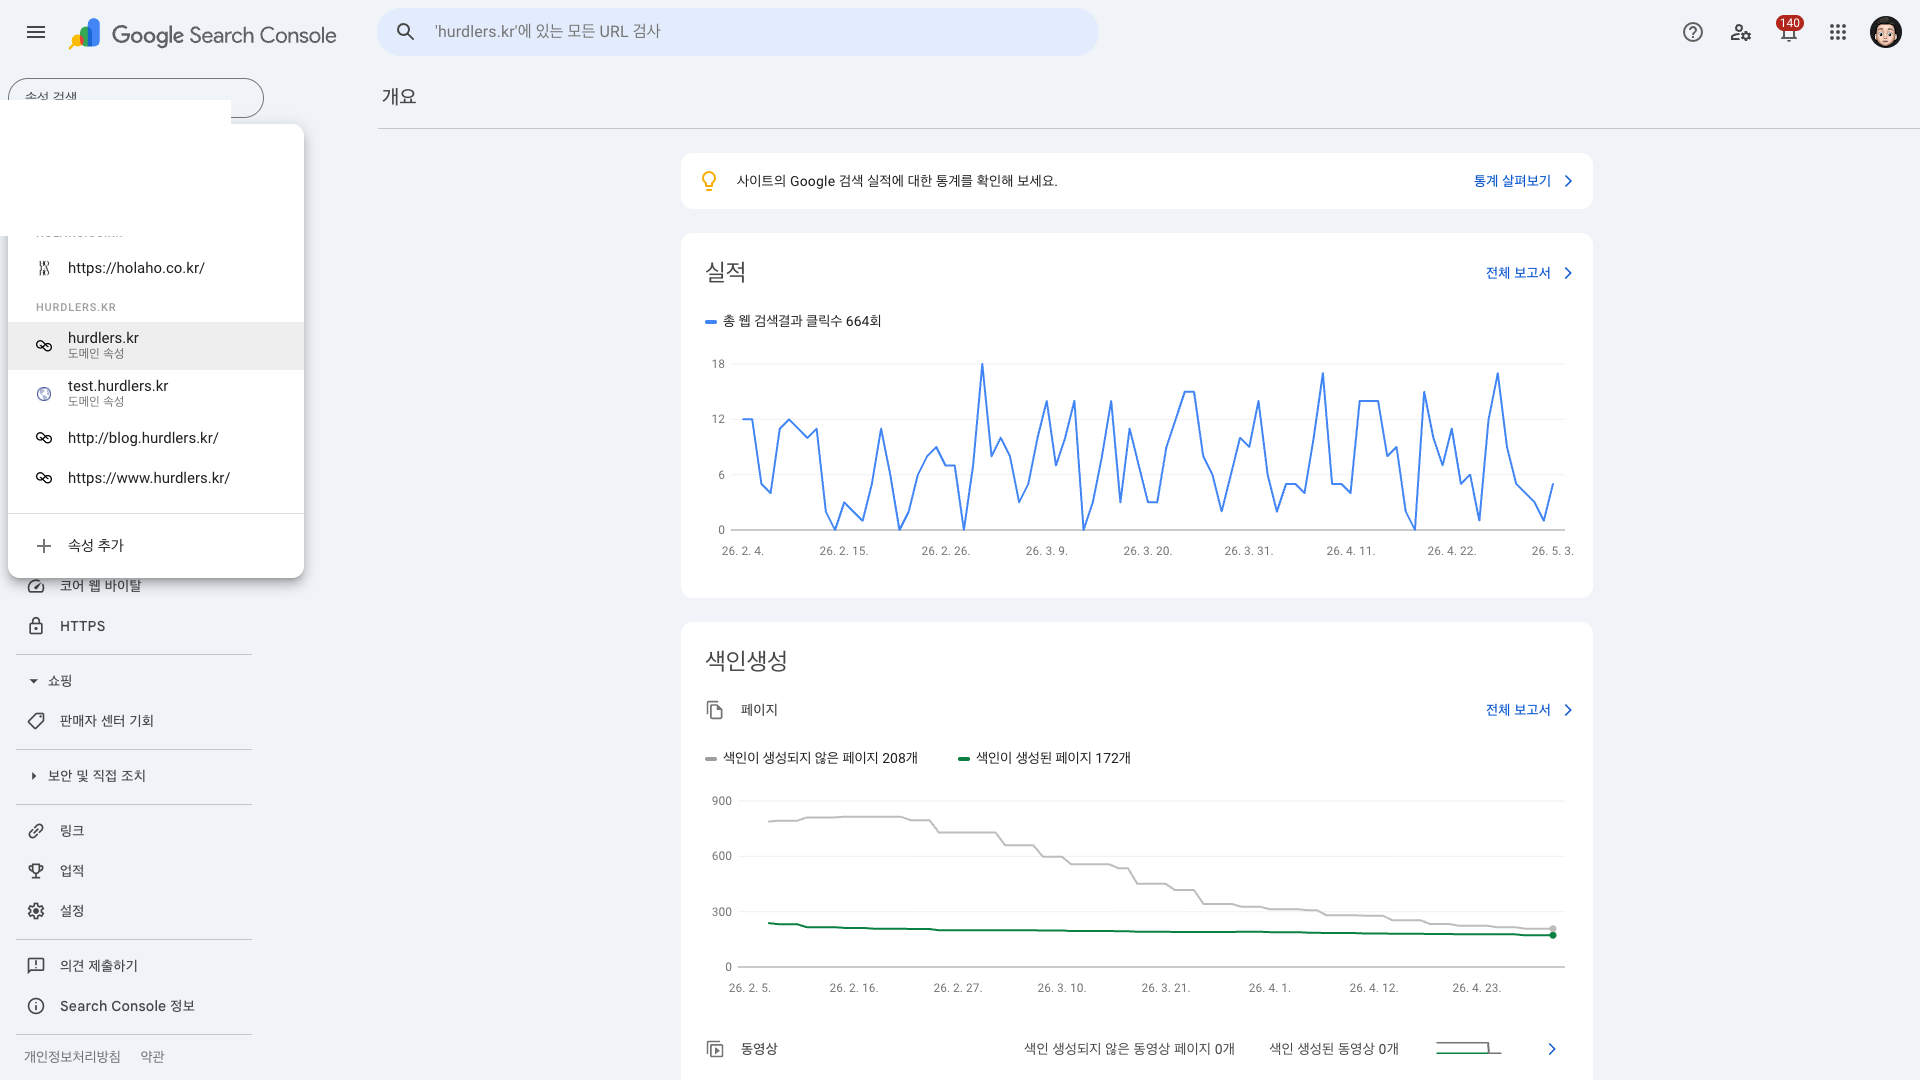Open the Google apps grid
The image size is (1920, 1080).
click(1837, 32)
